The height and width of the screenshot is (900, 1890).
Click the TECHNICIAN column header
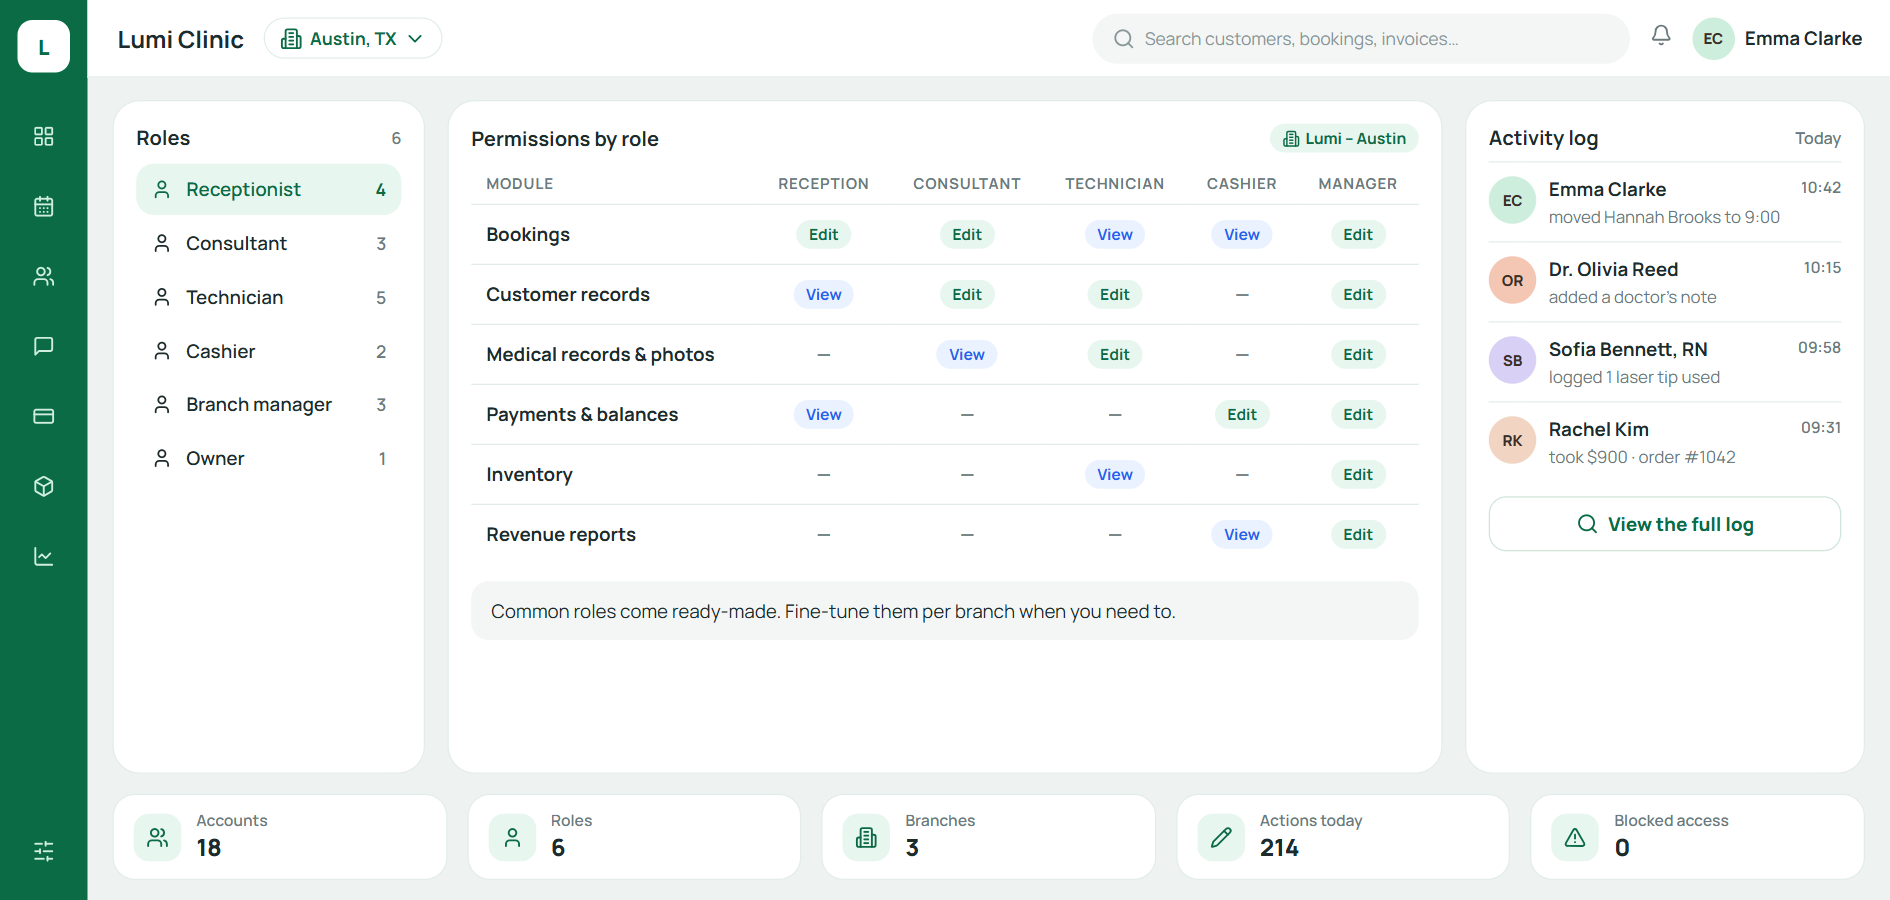point(1115,184)
